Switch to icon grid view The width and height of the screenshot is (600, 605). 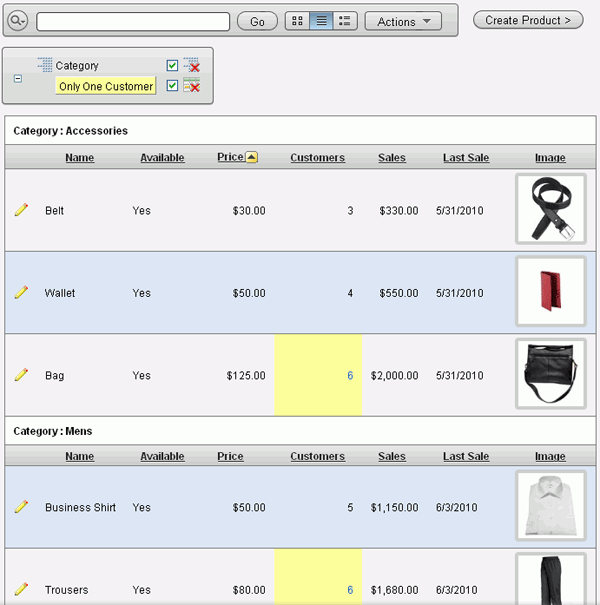[x=297, y=21]
